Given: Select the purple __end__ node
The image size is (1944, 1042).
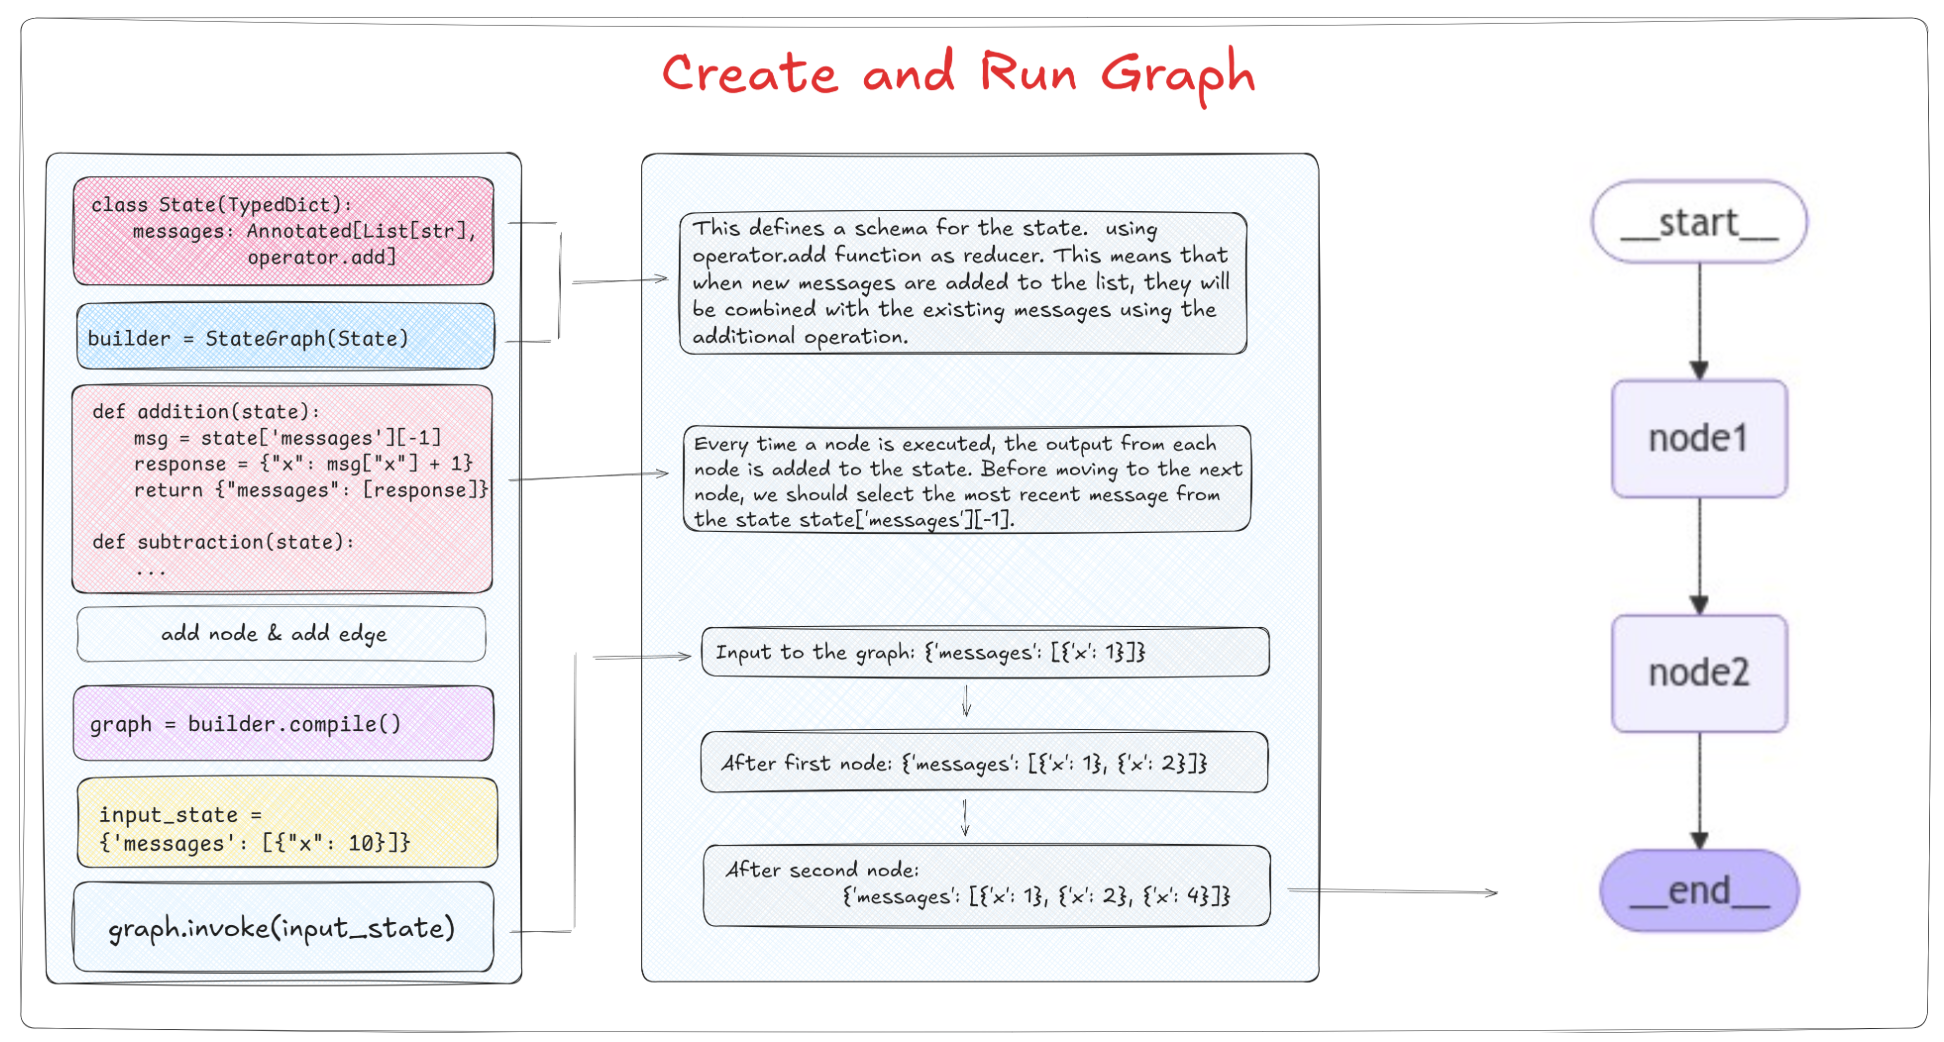Looking at the screenshot, I should pyautogui.click(x=1699, y=890).
